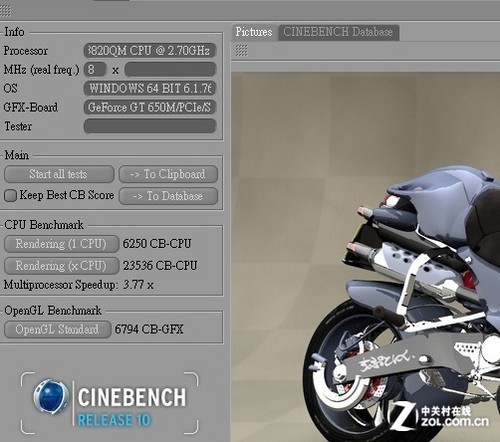Viewport: 500px width, 442px height.
Task: Click the empty MHz real frequency field
Action: (x=170, y=70)
